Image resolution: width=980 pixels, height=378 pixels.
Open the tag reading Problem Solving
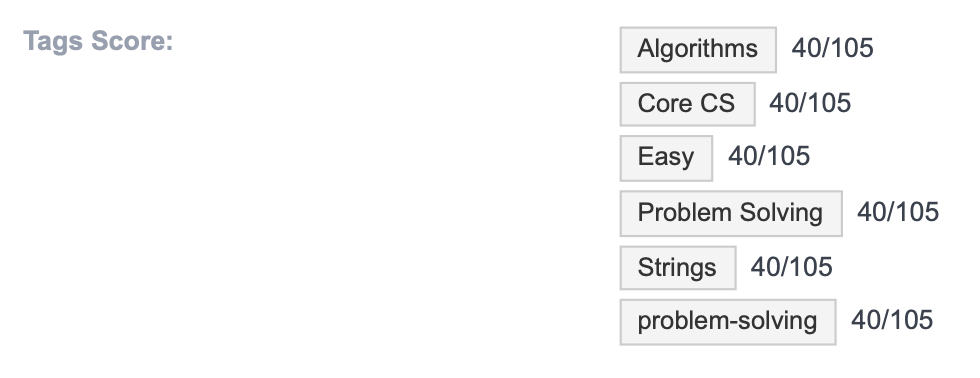731,214
